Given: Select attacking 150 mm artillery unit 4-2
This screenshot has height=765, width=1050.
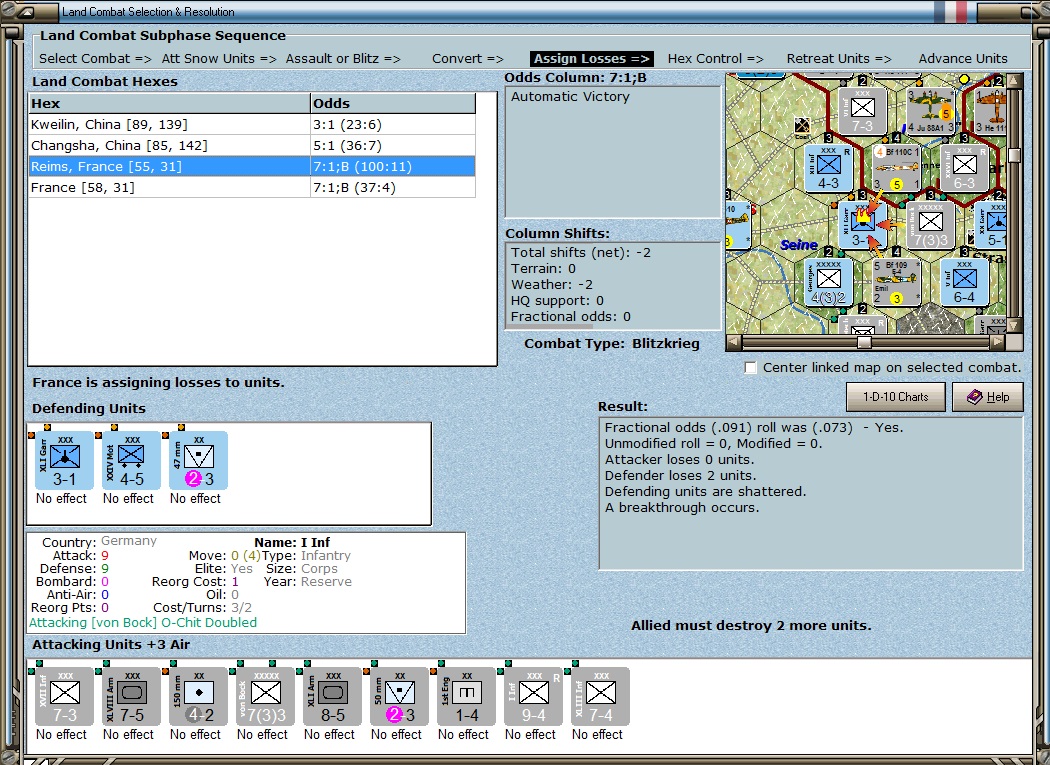Looking at the screenshot, I should click(x=198, y=696).
